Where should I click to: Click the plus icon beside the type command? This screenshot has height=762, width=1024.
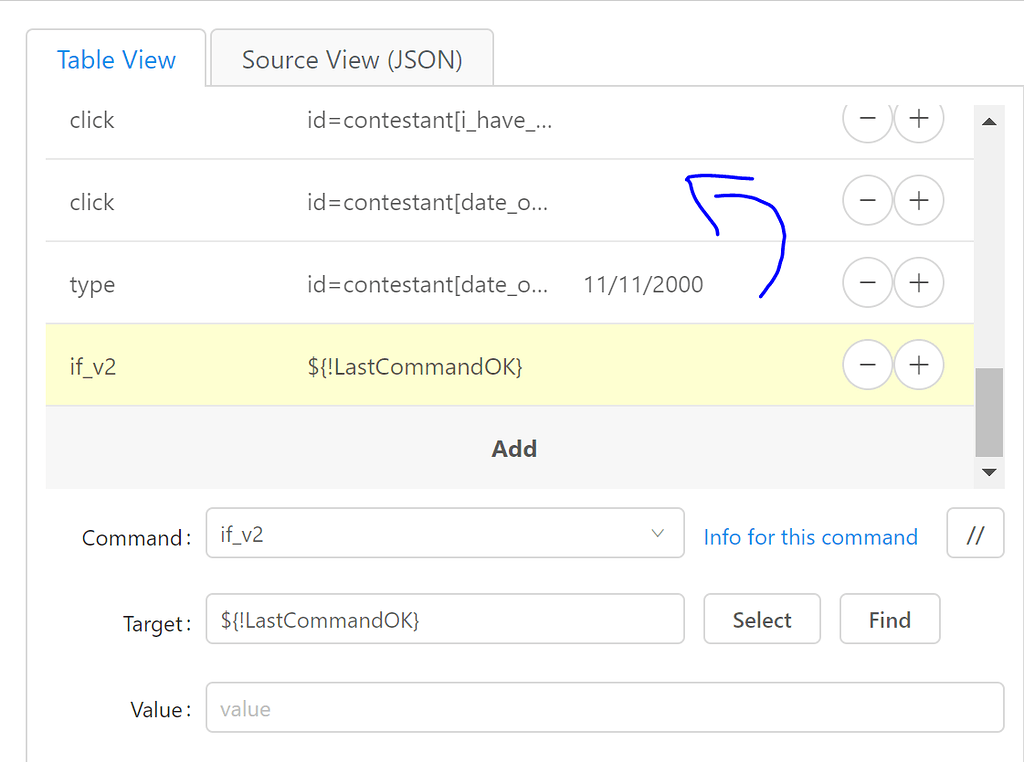pos(918,282)
